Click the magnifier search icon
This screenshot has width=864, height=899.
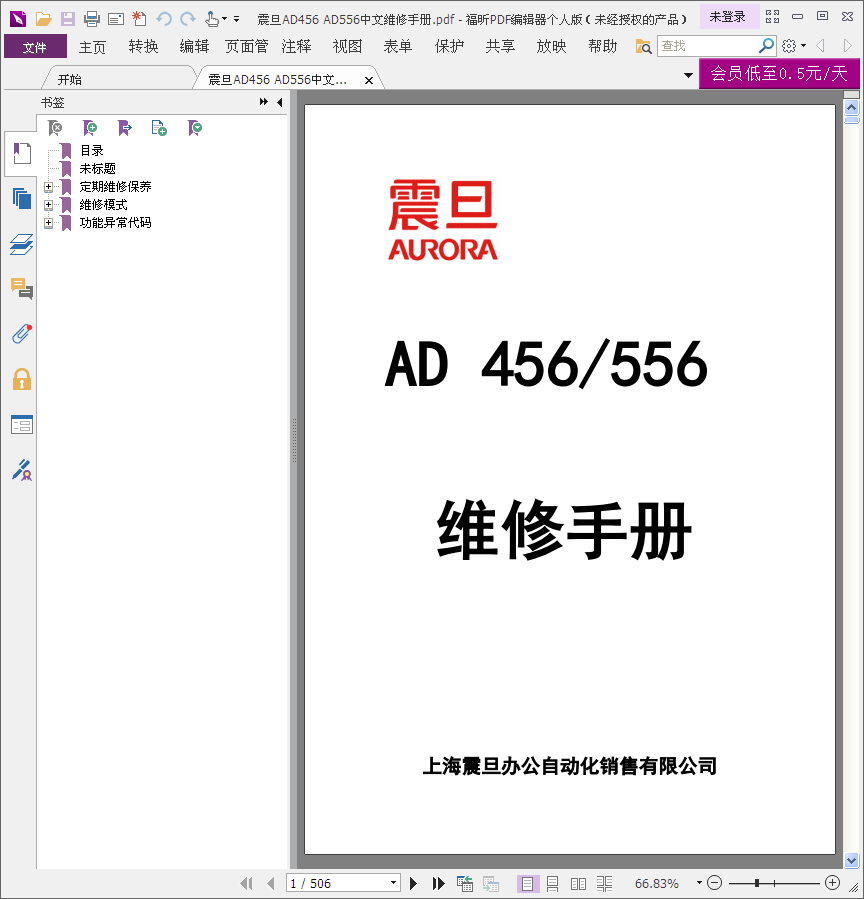pos(766,45)
